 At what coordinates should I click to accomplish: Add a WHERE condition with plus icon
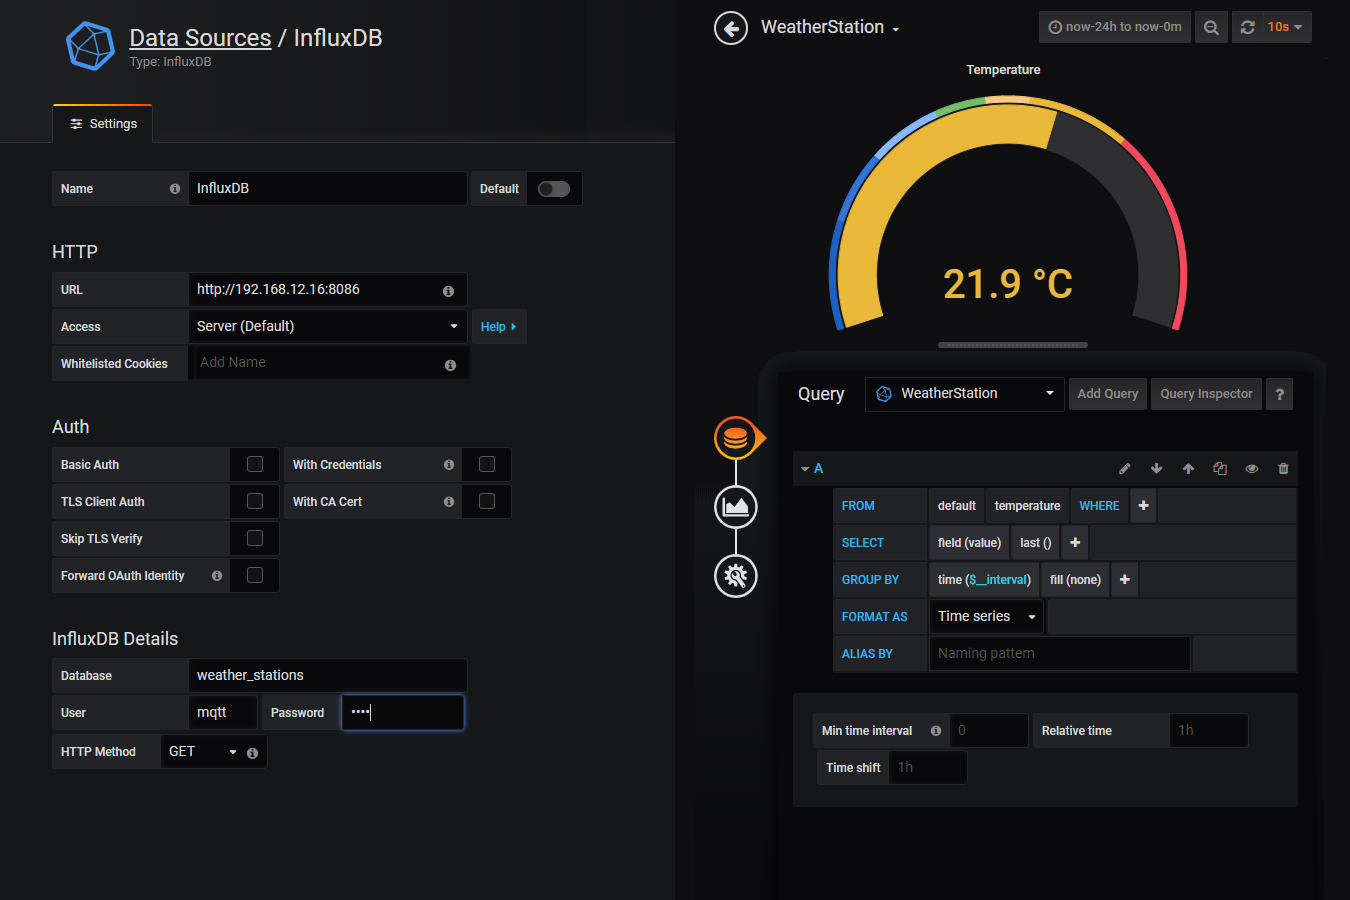[x=1143, y=506]
